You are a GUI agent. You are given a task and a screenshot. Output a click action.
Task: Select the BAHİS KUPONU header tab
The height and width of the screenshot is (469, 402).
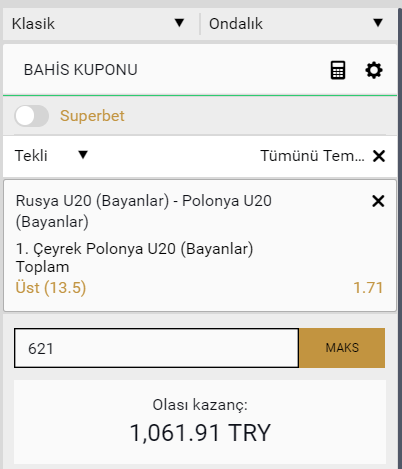point(81,70)
